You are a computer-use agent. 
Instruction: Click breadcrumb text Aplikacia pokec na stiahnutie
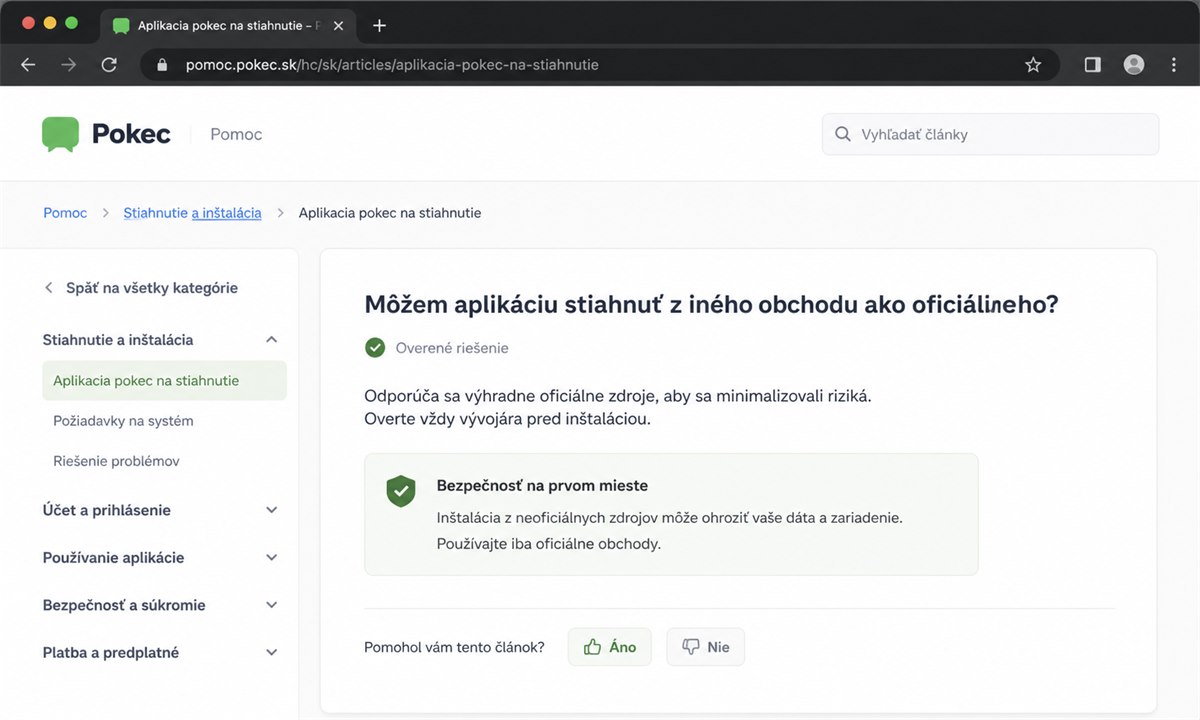[390, 213]
